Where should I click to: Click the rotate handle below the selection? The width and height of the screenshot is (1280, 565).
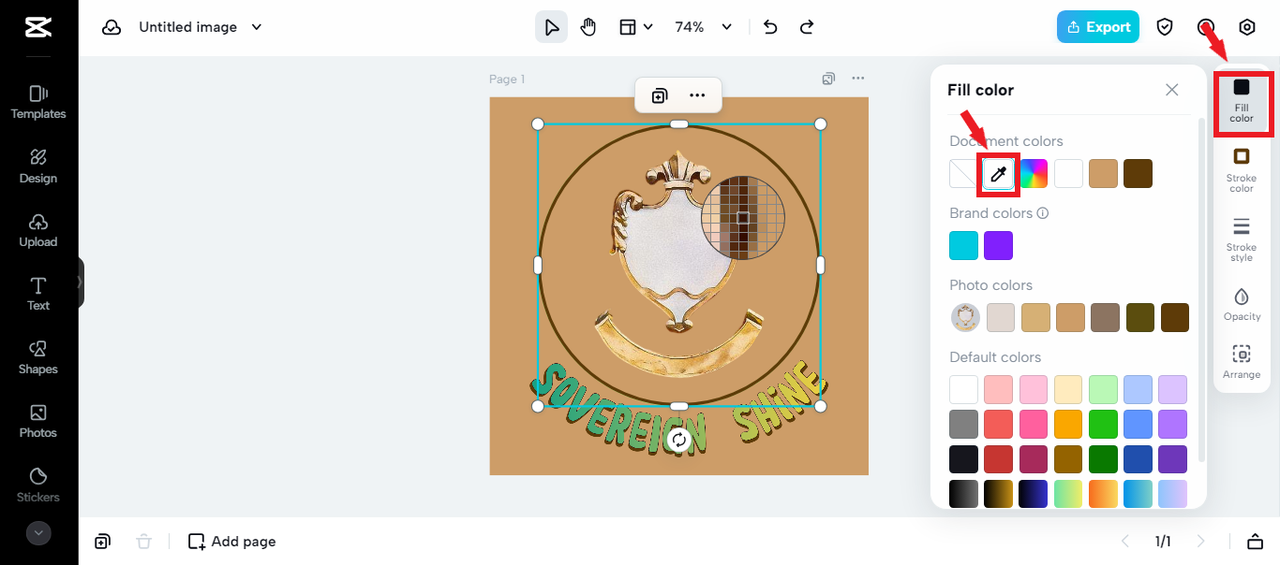pyautogui.click(x=679, y=440)
